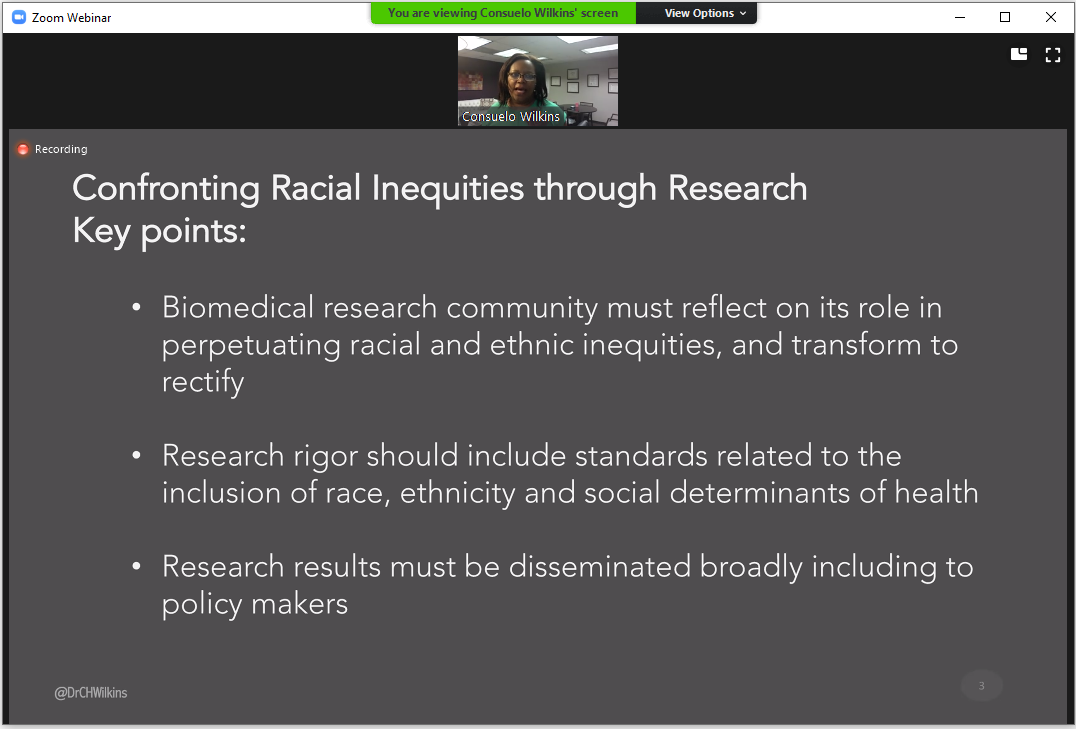Click the slide number 3 badge

[x=981, y=686]
